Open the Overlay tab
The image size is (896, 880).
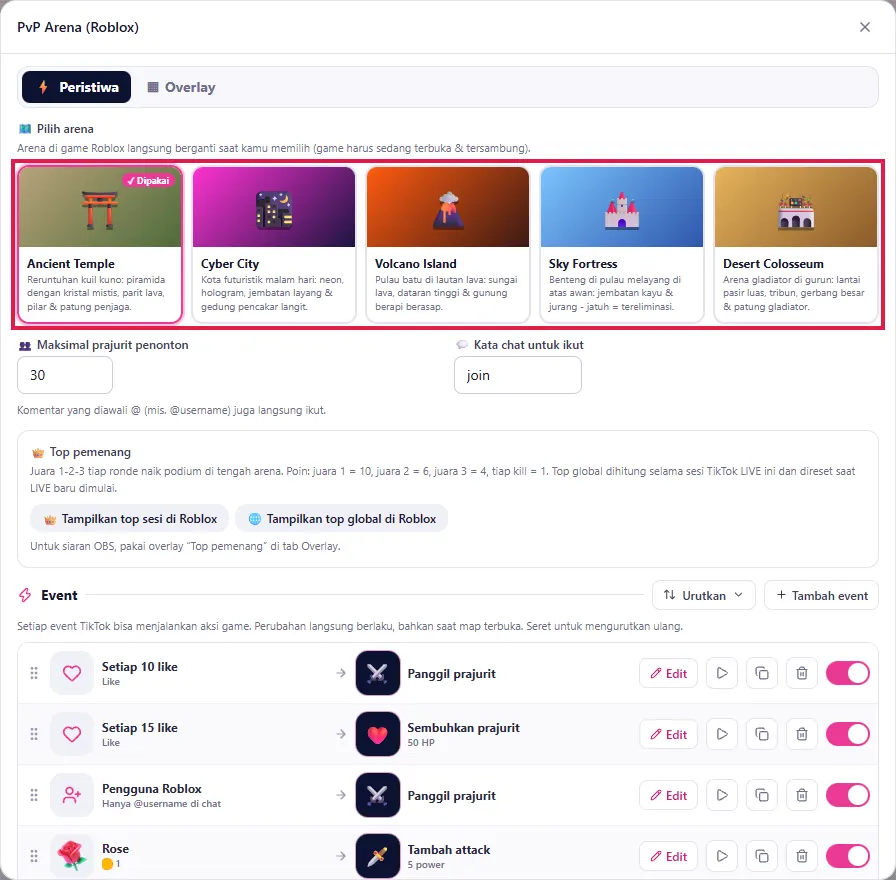click(x=182, y=87)
